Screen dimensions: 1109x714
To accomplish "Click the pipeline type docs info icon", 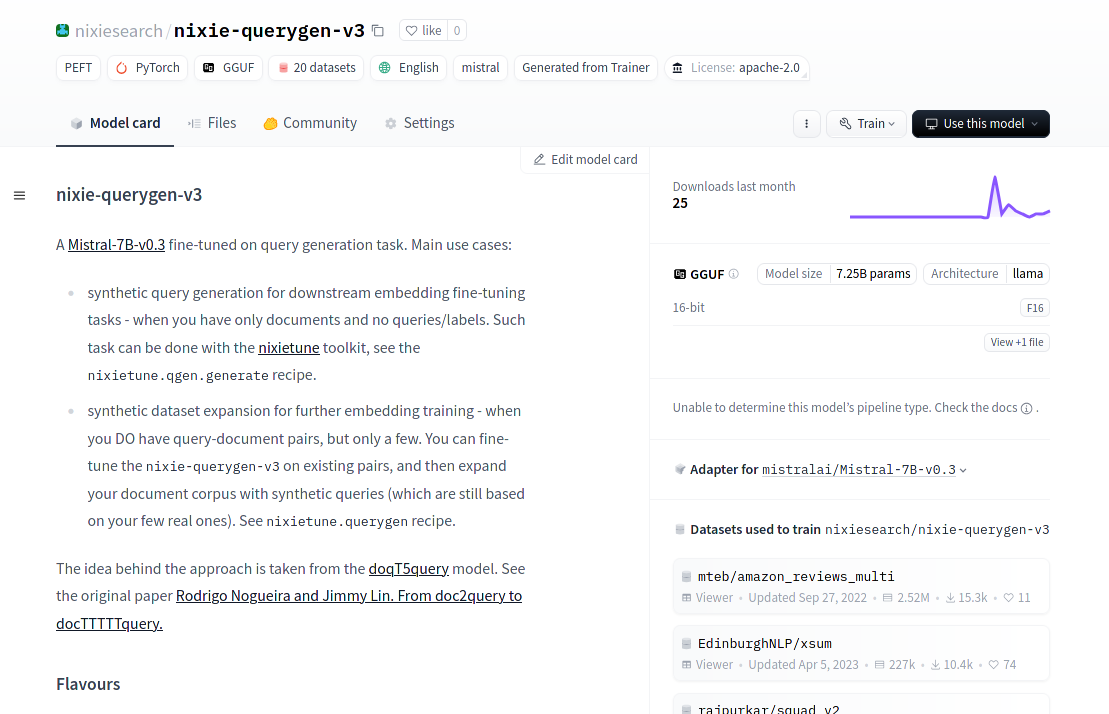I will point(1026,408).
